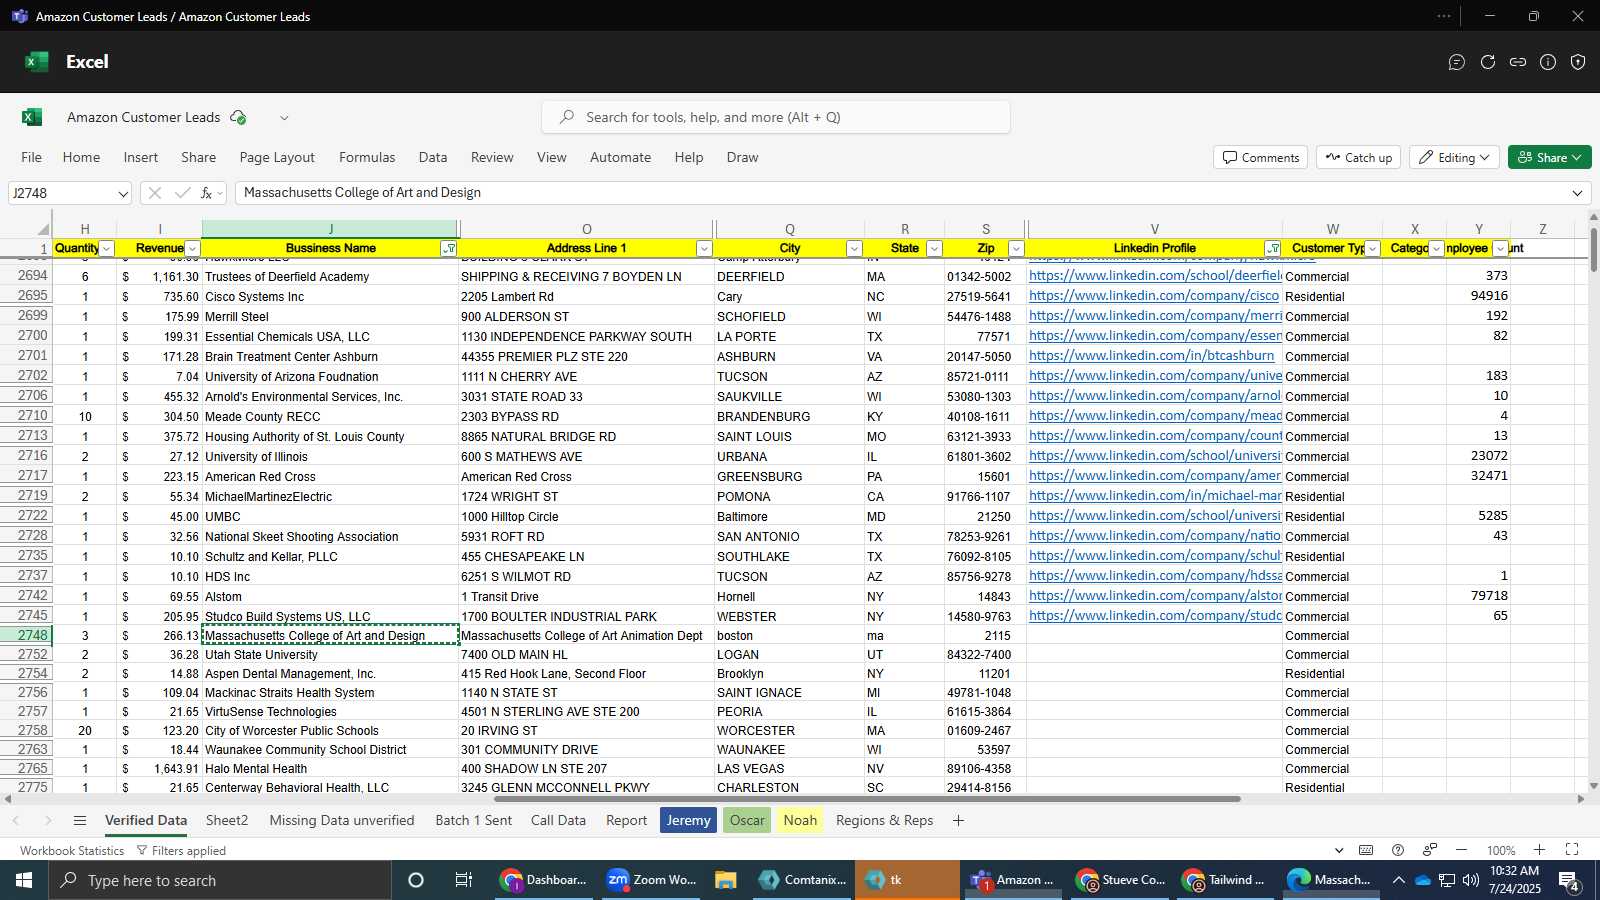1600x900 pixels.
Task: Select the Utah State University cell
Action: coord(330,655)
